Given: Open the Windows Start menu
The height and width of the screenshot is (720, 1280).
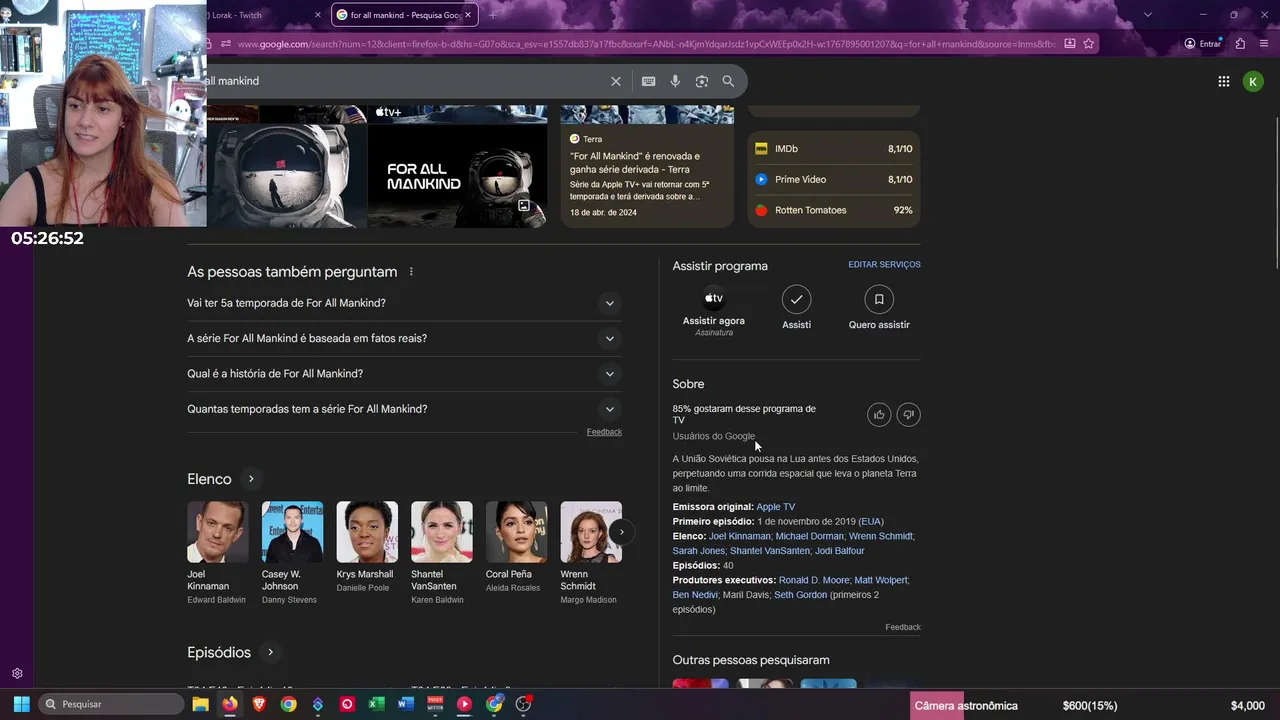Looking at the screenshot, I should (x=22, y=704).
